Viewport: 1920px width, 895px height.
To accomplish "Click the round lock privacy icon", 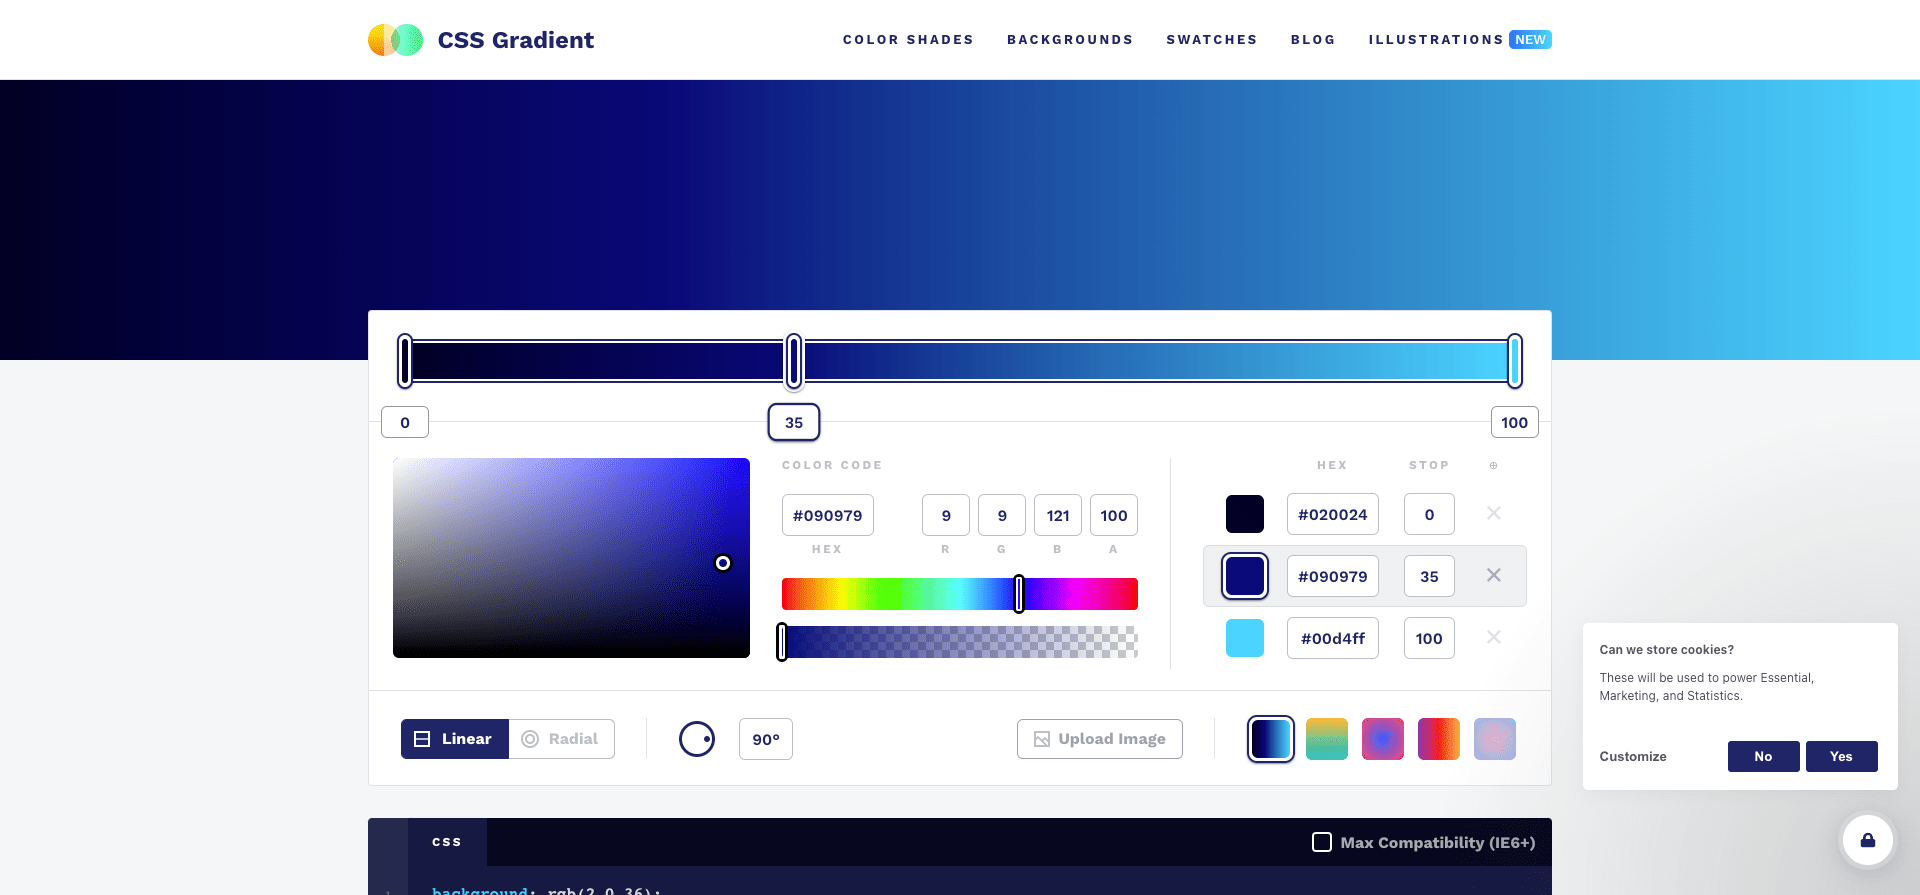I will [x=1868, y=840].
